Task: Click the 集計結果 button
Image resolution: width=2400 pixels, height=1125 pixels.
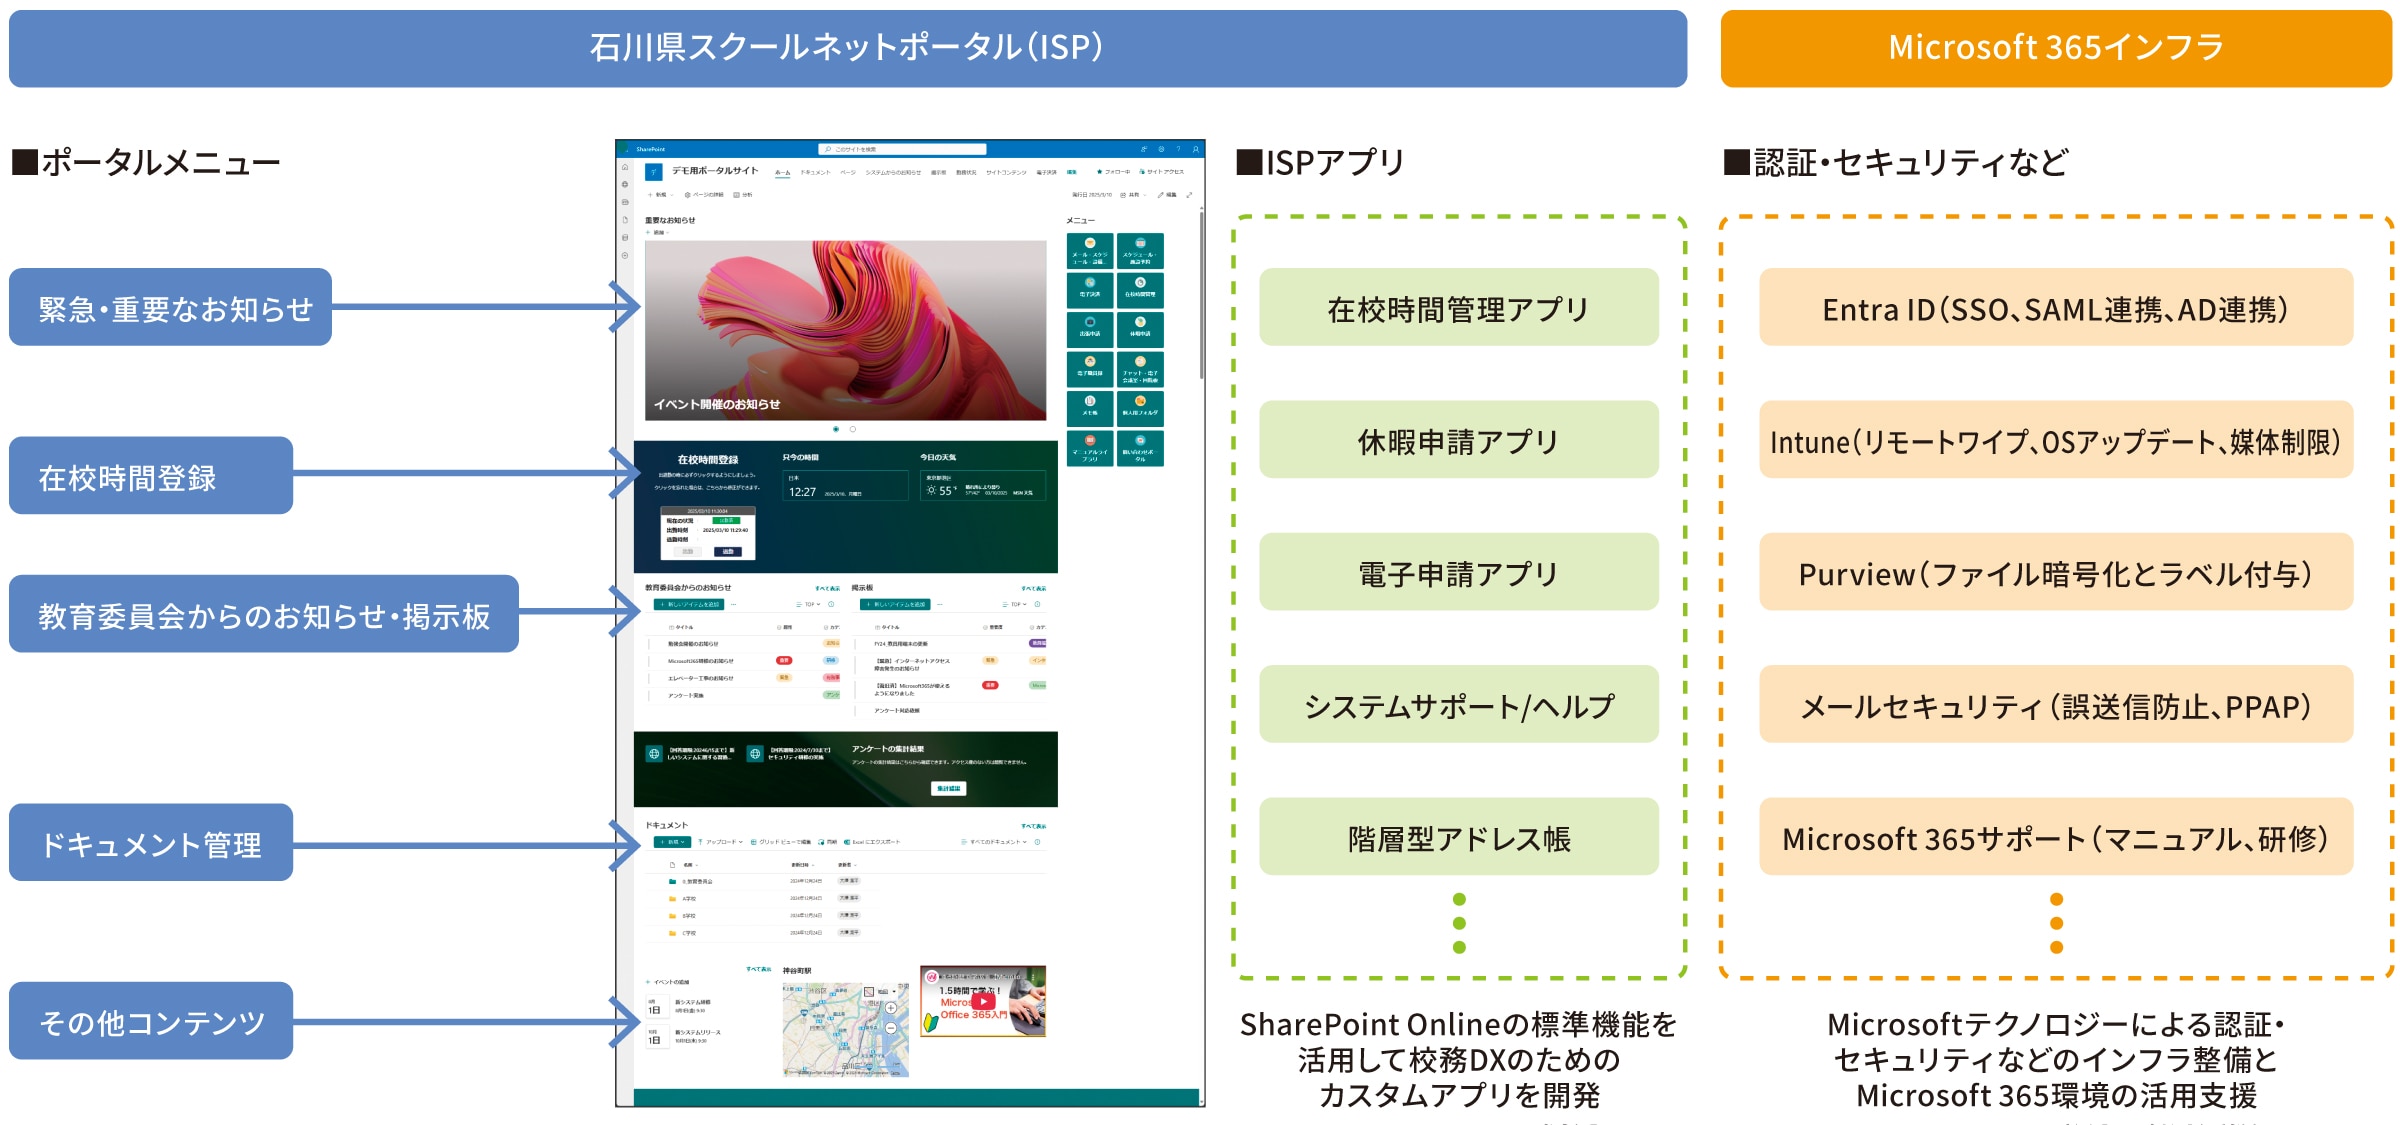Action: coord(948,788)
